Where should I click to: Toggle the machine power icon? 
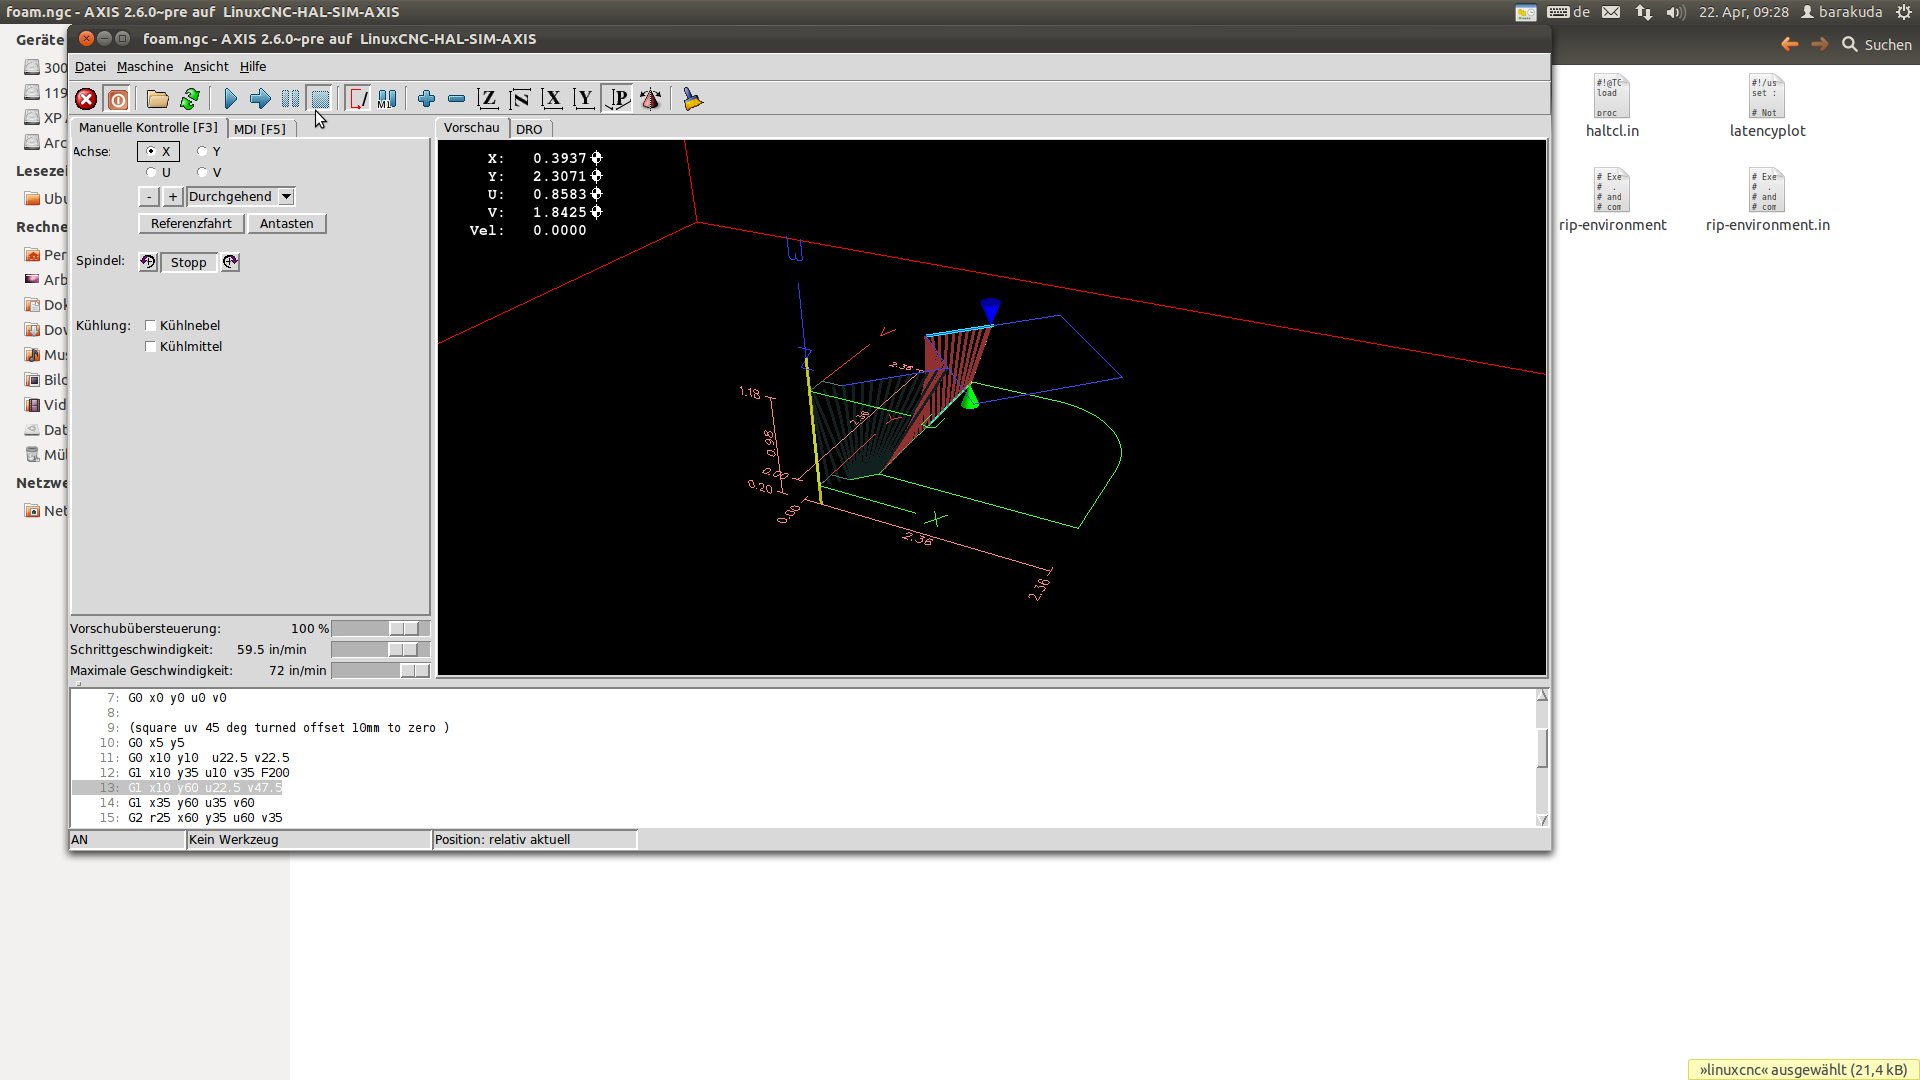pyautogui.click(x=117, y=99)
